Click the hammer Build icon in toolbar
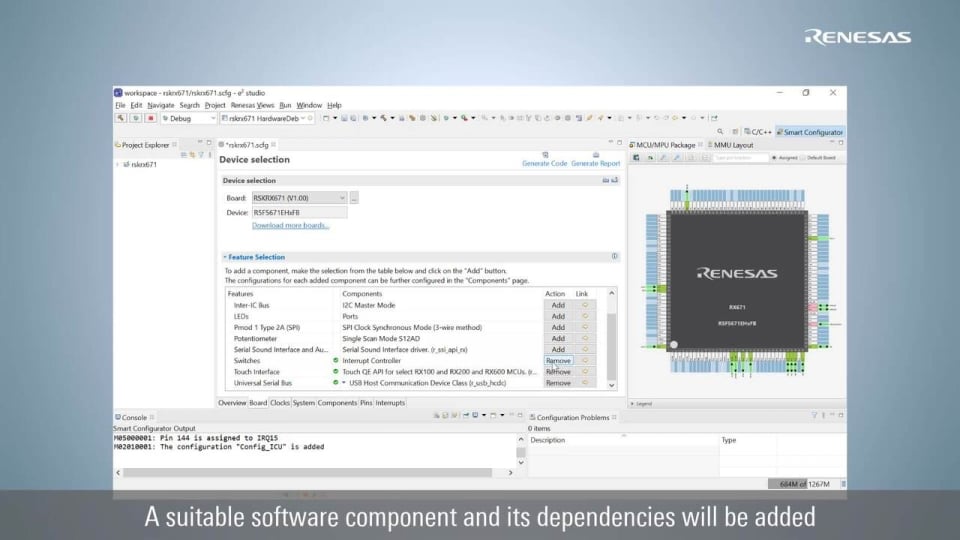 click(x=123, y=118)
